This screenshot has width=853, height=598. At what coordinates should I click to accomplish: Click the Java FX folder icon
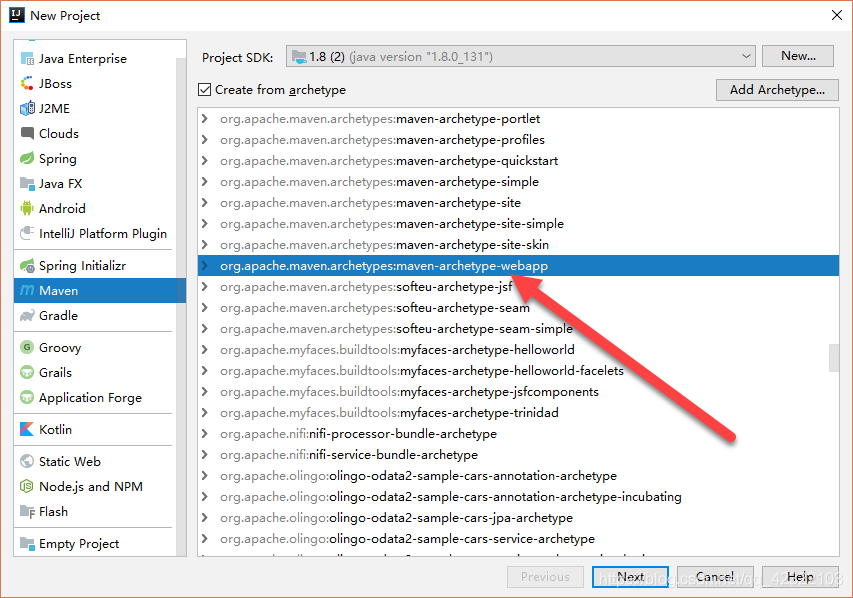click(x=27, y=183)
